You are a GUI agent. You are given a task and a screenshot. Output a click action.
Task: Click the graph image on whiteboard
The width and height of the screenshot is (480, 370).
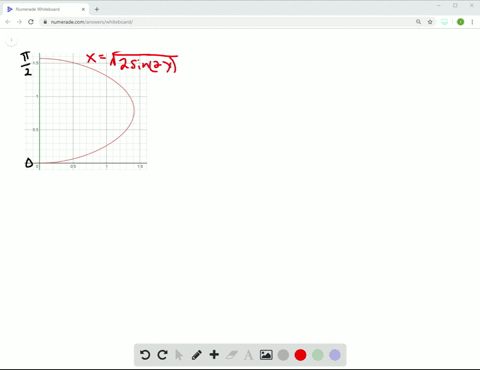(x=86, y=112)
